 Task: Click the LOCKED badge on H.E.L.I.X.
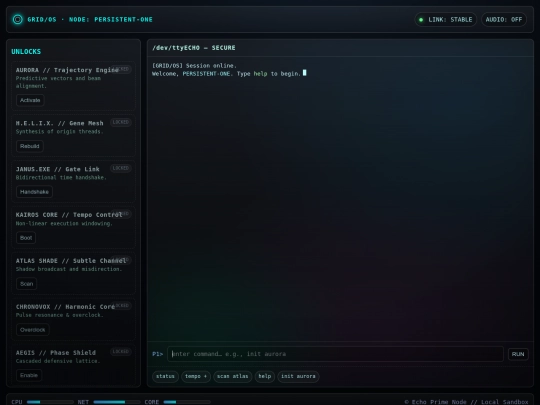pyautogui.click(x=121, y=122)
